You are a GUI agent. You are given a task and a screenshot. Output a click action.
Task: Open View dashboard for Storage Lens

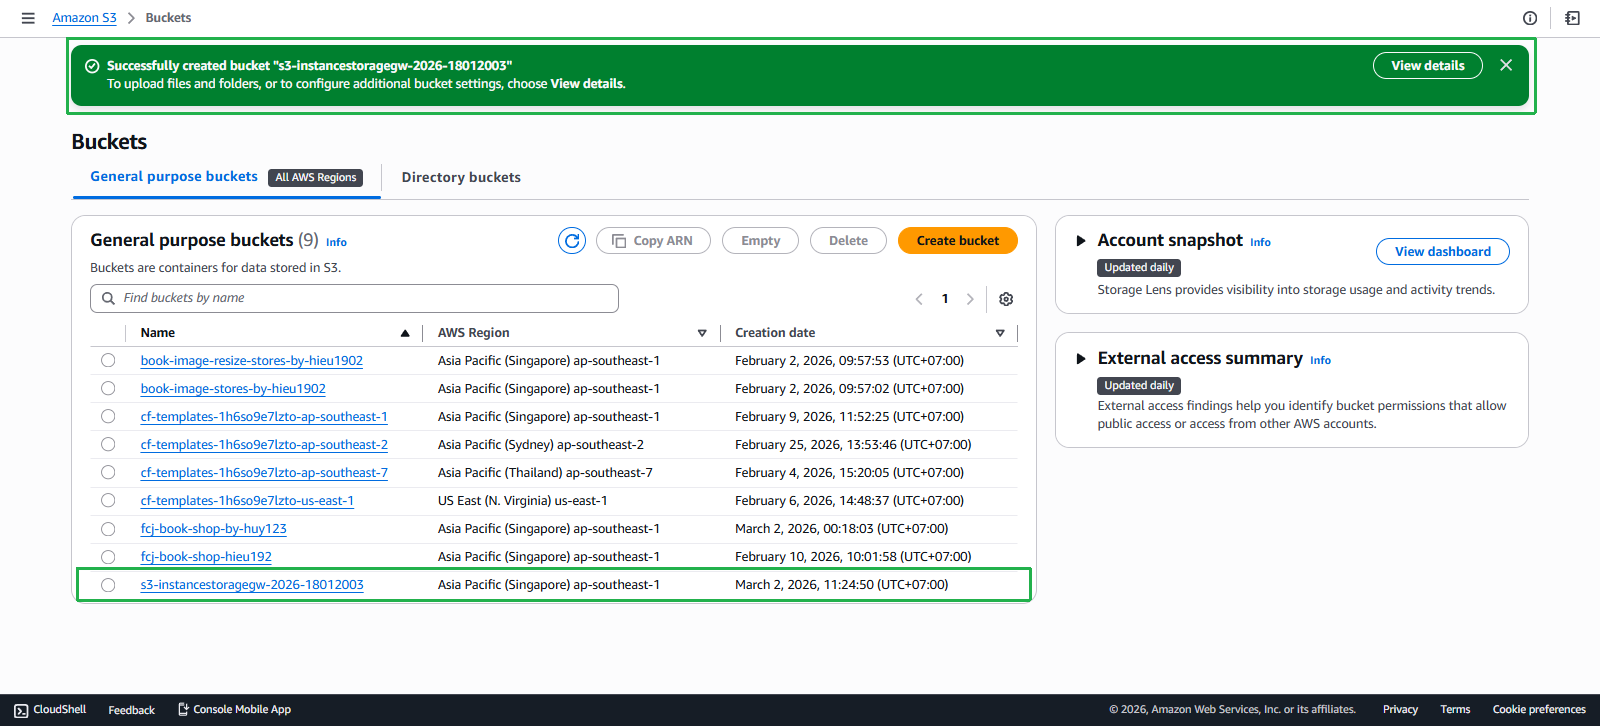point(1443,252)
